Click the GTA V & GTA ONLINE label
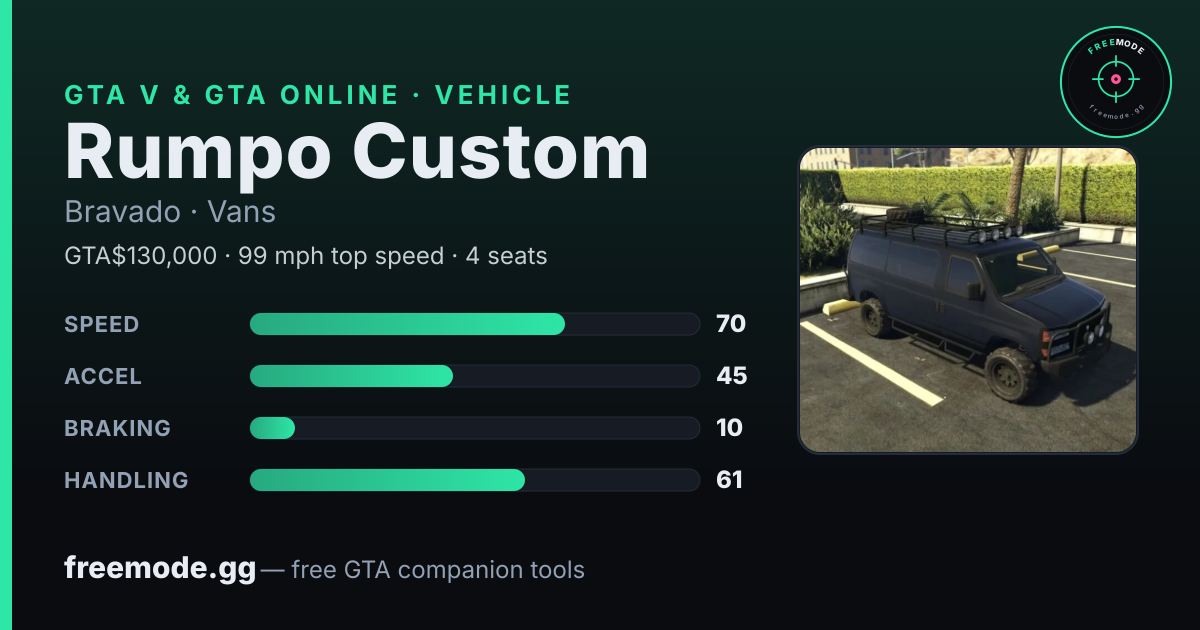This screenshot has height=630, width=1200. (x=231, y=95)
